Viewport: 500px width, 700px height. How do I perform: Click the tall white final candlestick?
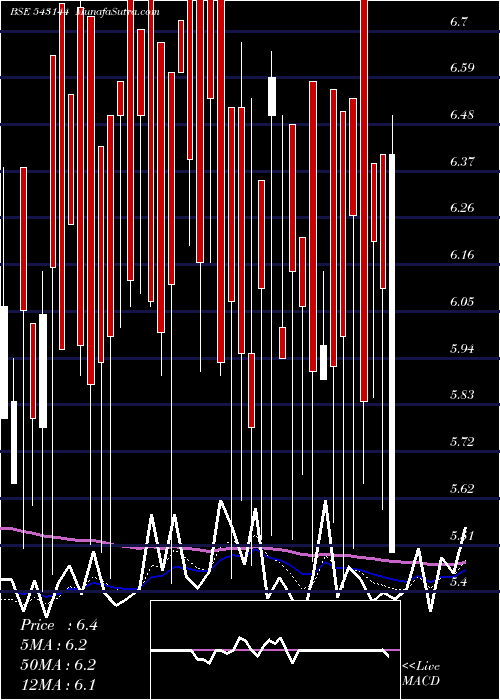click(392, 354)
